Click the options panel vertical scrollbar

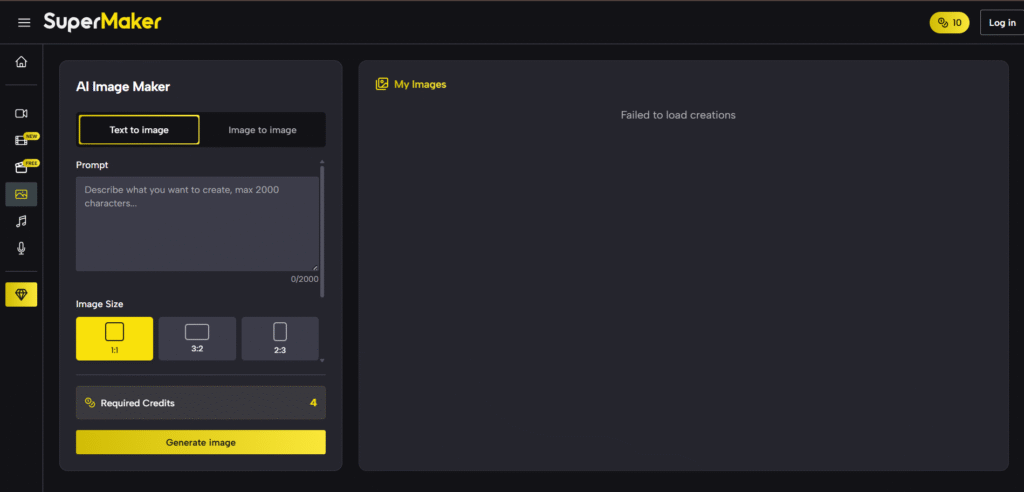(x=322, y=231)
